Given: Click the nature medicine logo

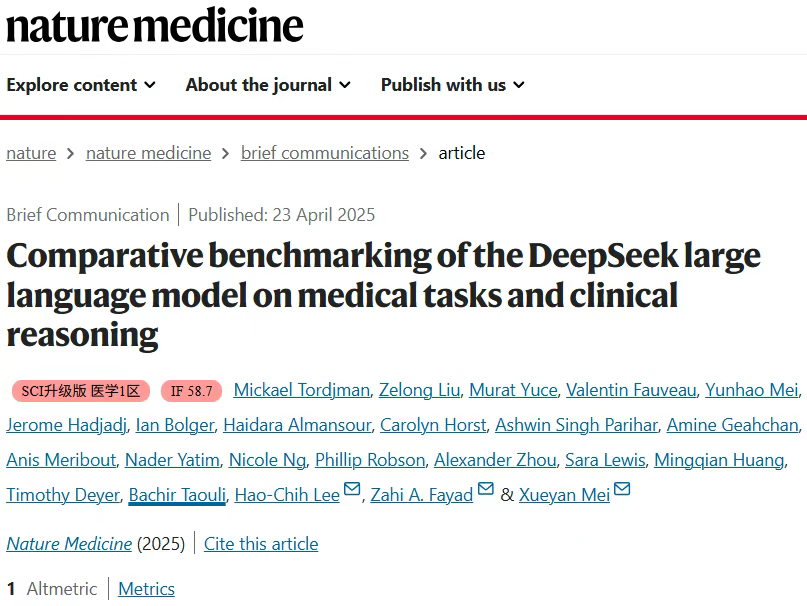Looking at the screenshot, I should coord(154,26).
